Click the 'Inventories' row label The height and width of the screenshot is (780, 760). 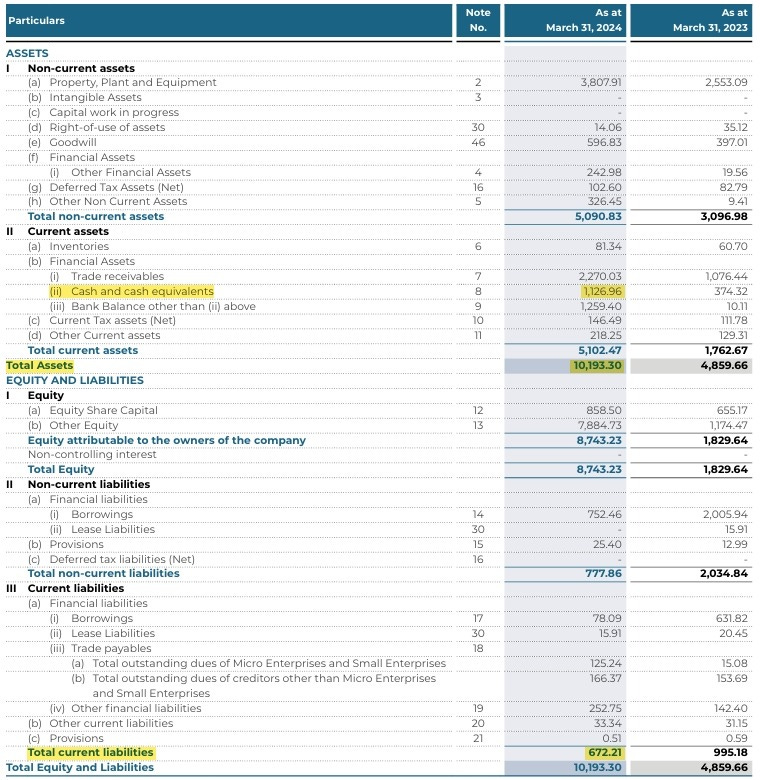click(x=79, y=246)
